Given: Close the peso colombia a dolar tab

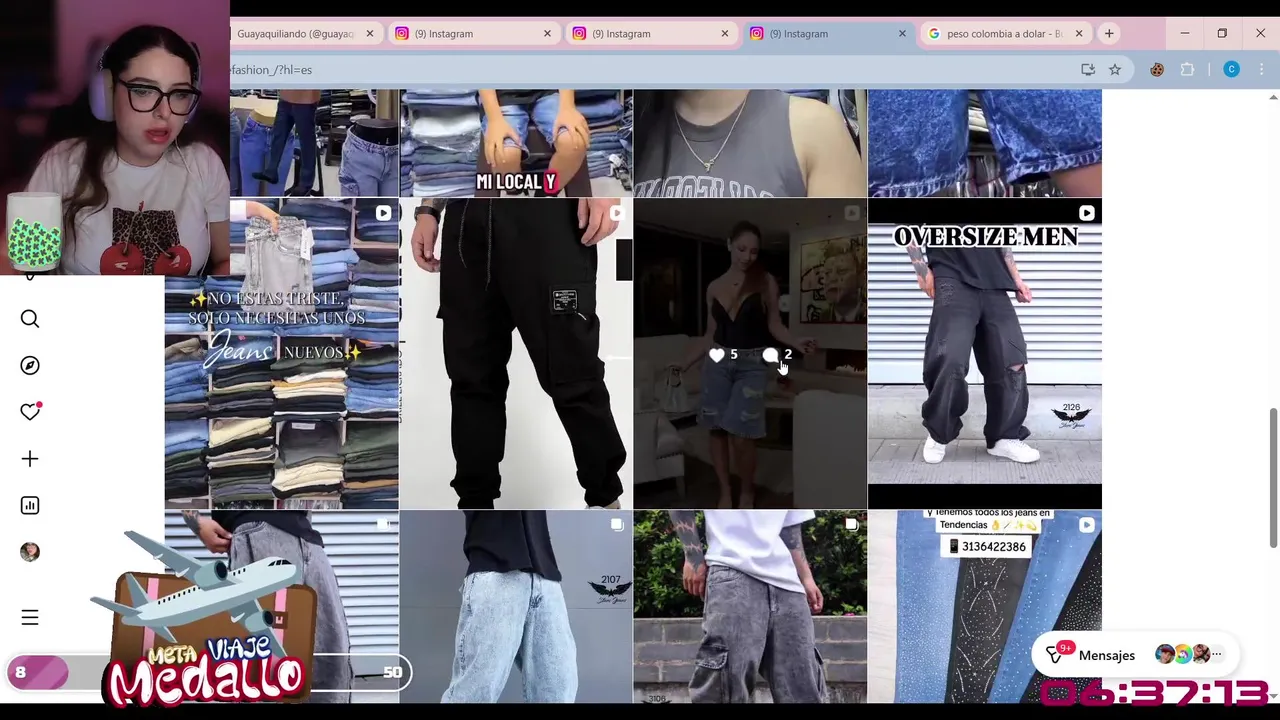Looking at the screenshot, I should coord(1079,34).
